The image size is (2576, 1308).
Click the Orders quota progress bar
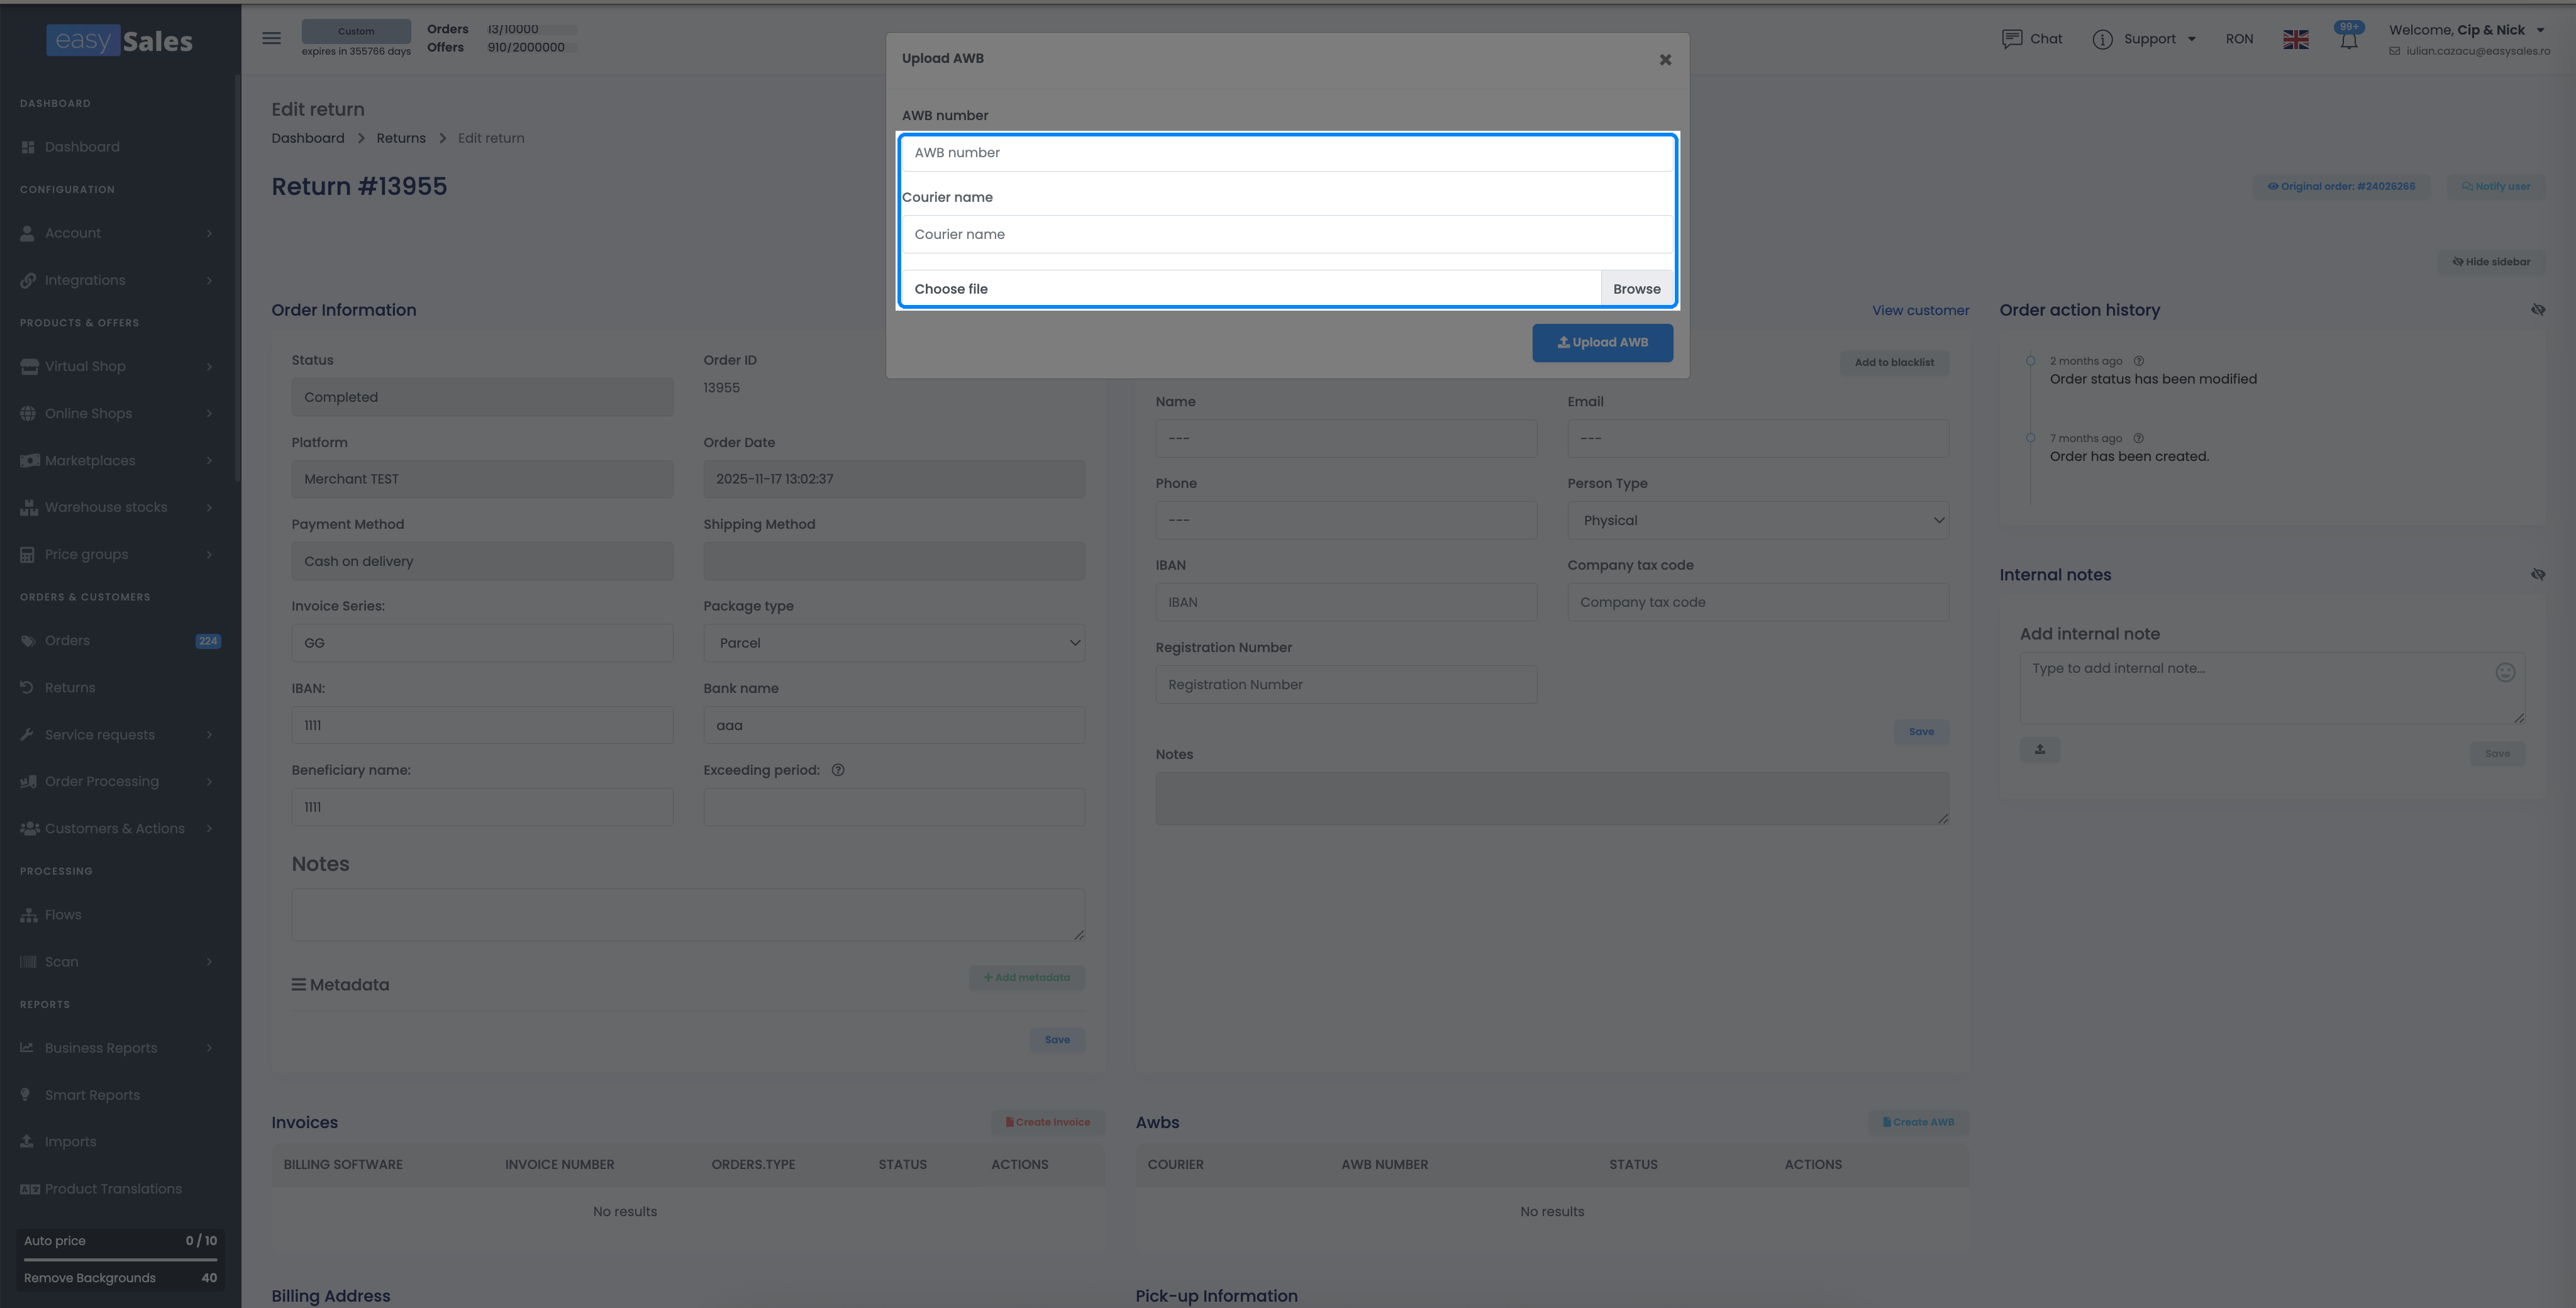pyautogui.click(x=532, y=29)
